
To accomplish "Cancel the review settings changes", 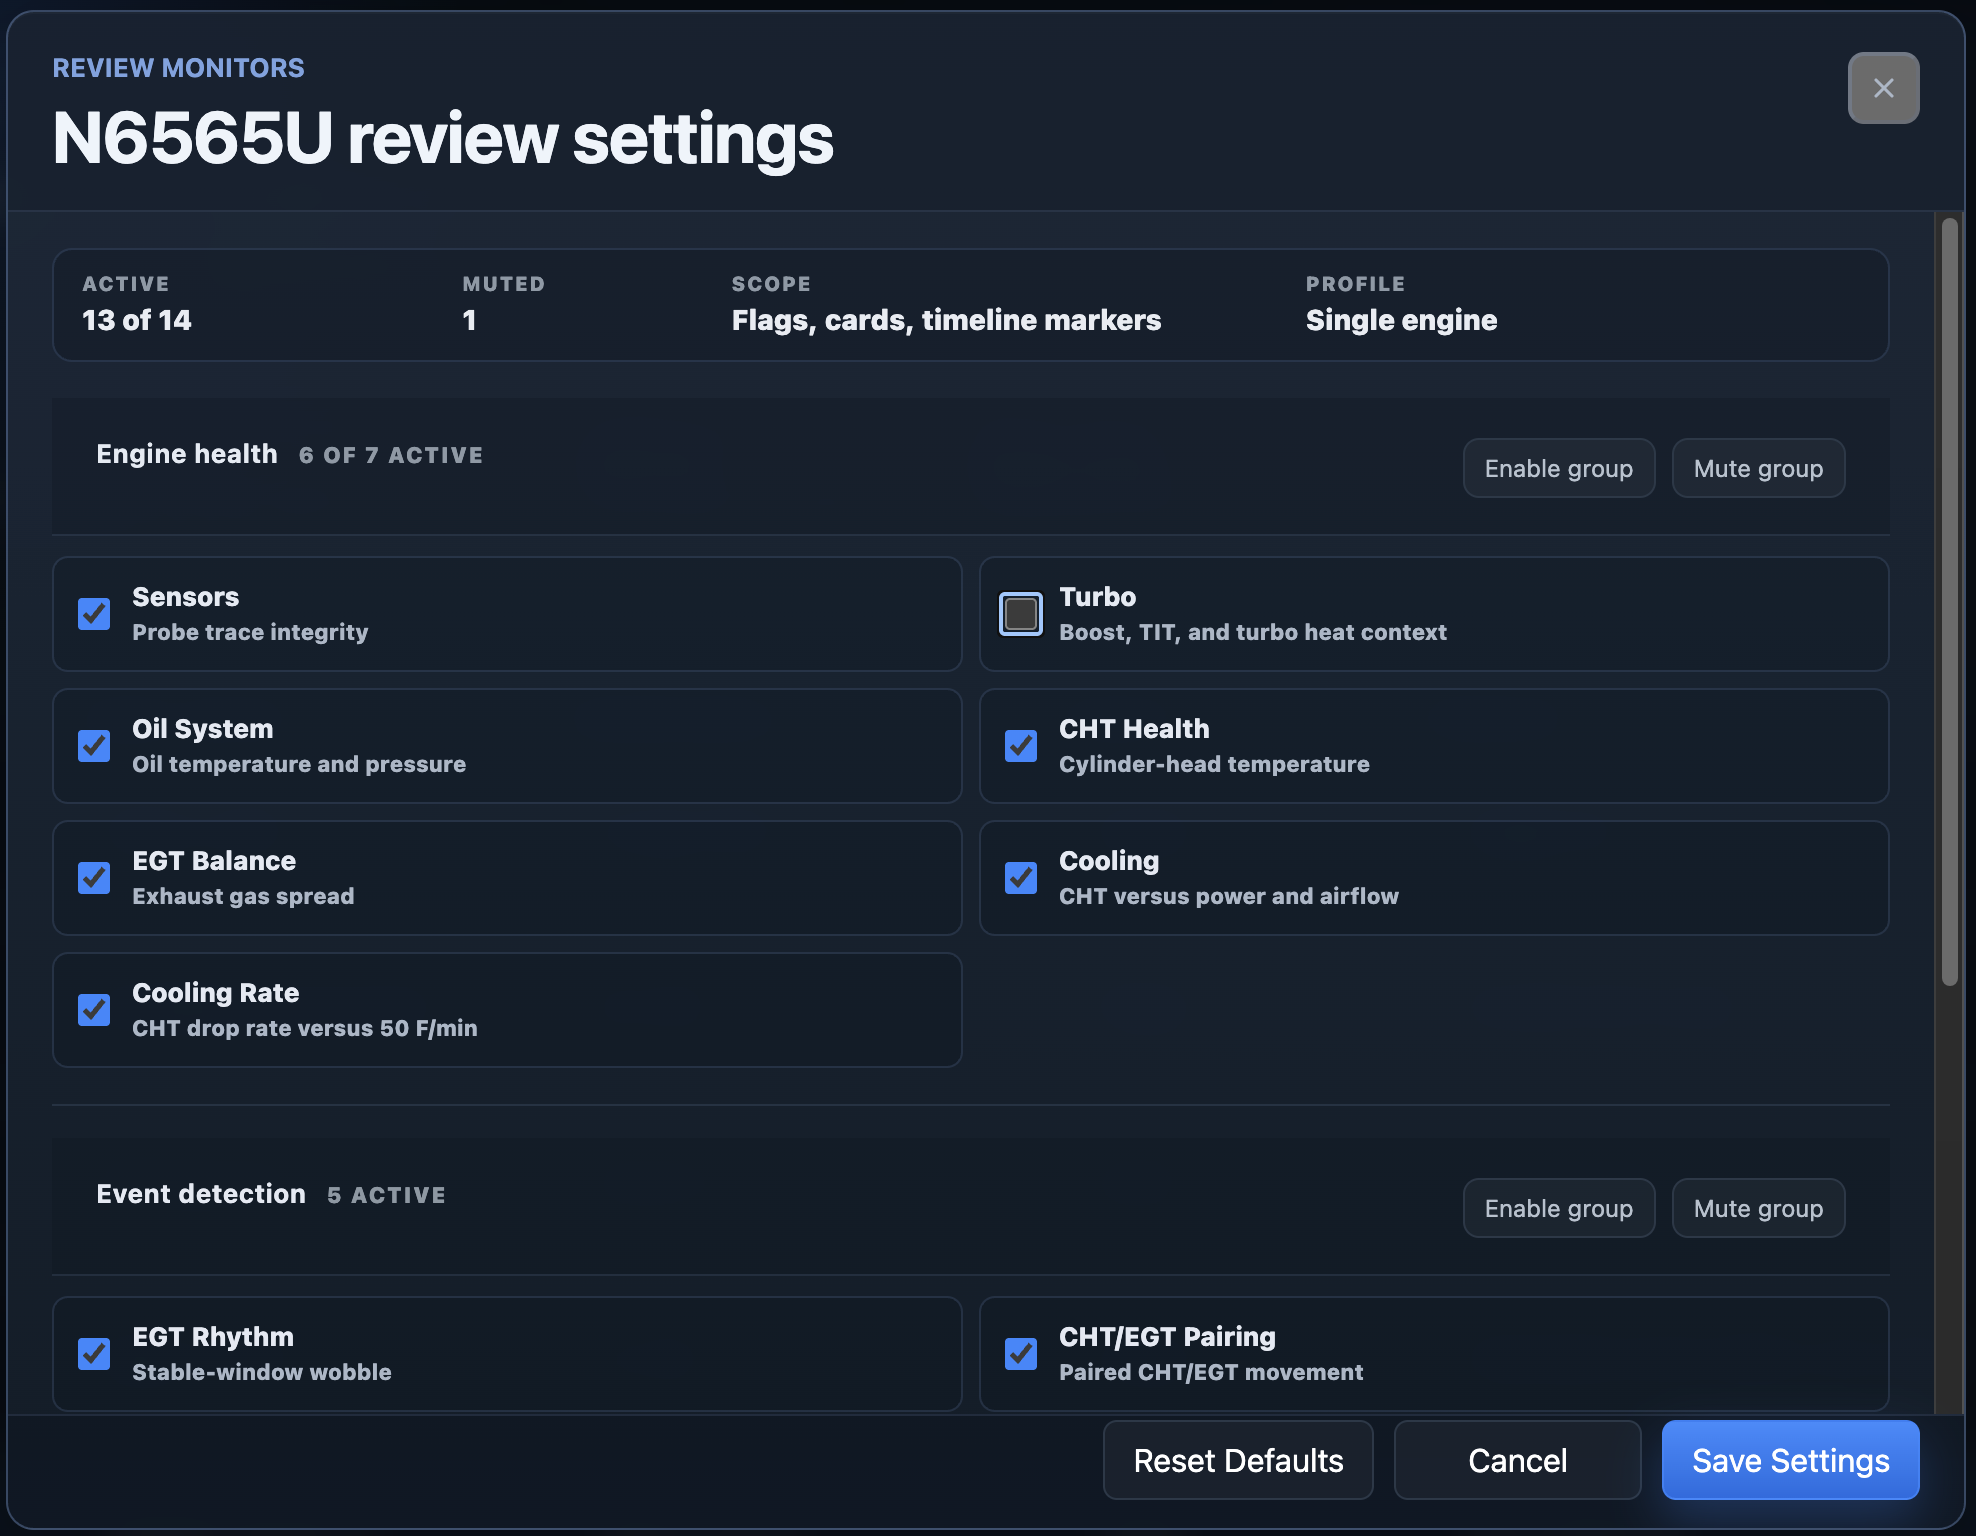I will click(1517, 1460).
